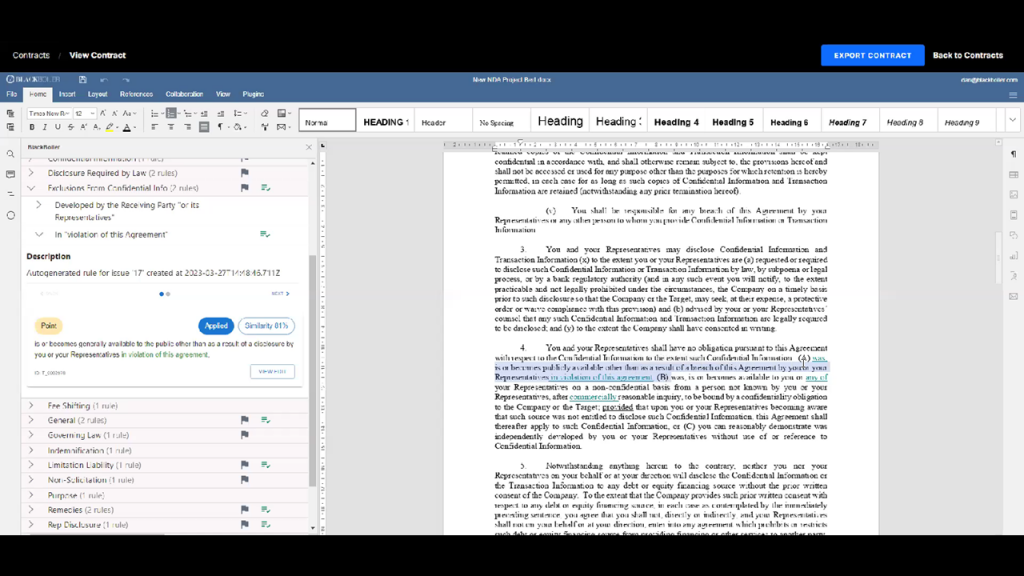Click the bulleted list icon
This screenshot has height=576, width=1024.
[x=155, y=114]
